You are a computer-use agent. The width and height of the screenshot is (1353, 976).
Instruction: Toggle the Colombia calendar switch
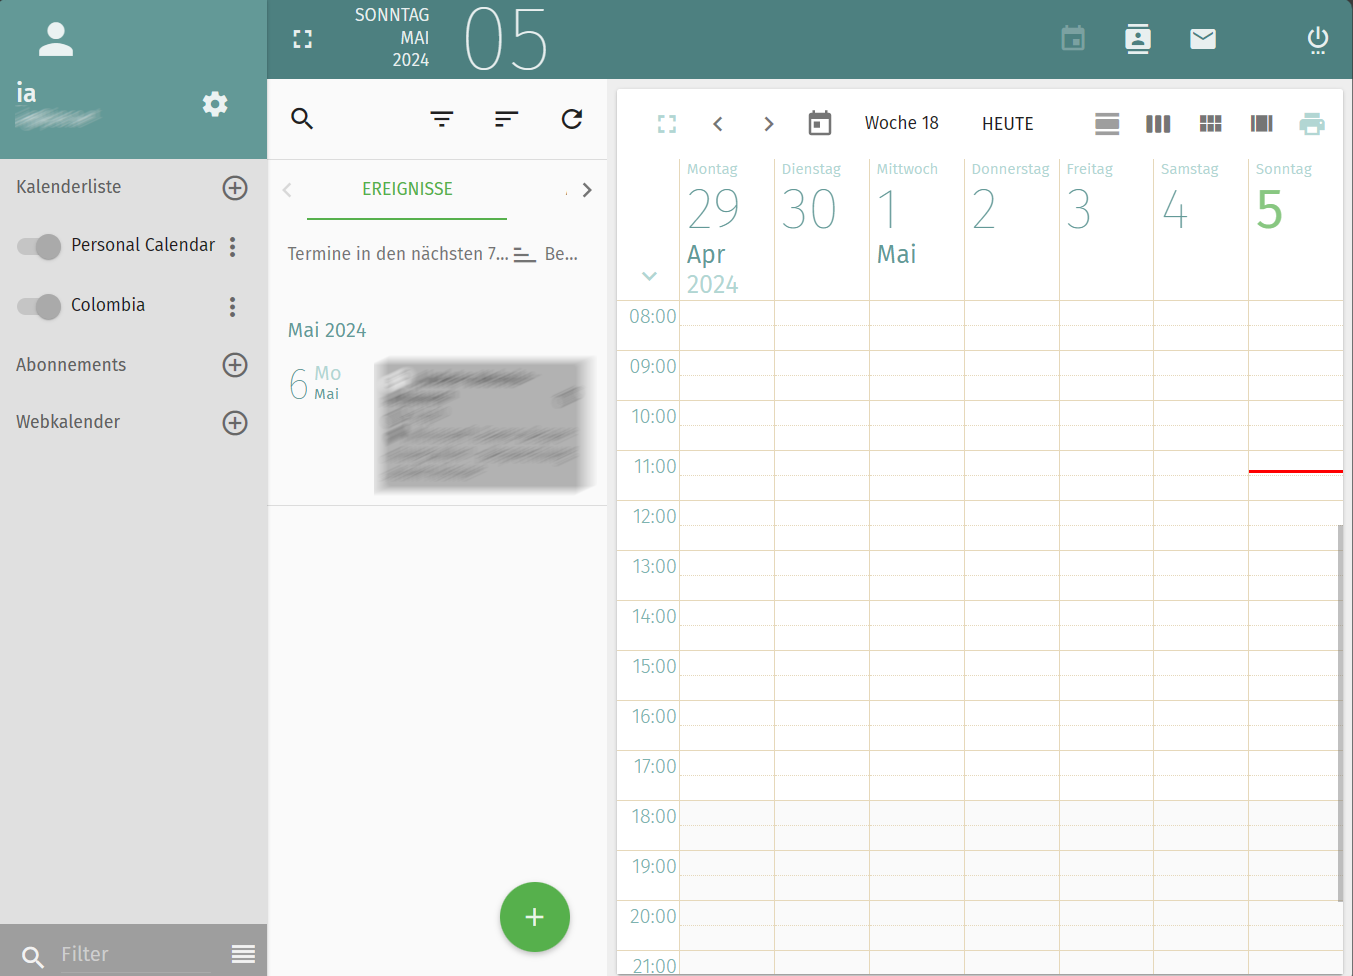click(40, 306)
